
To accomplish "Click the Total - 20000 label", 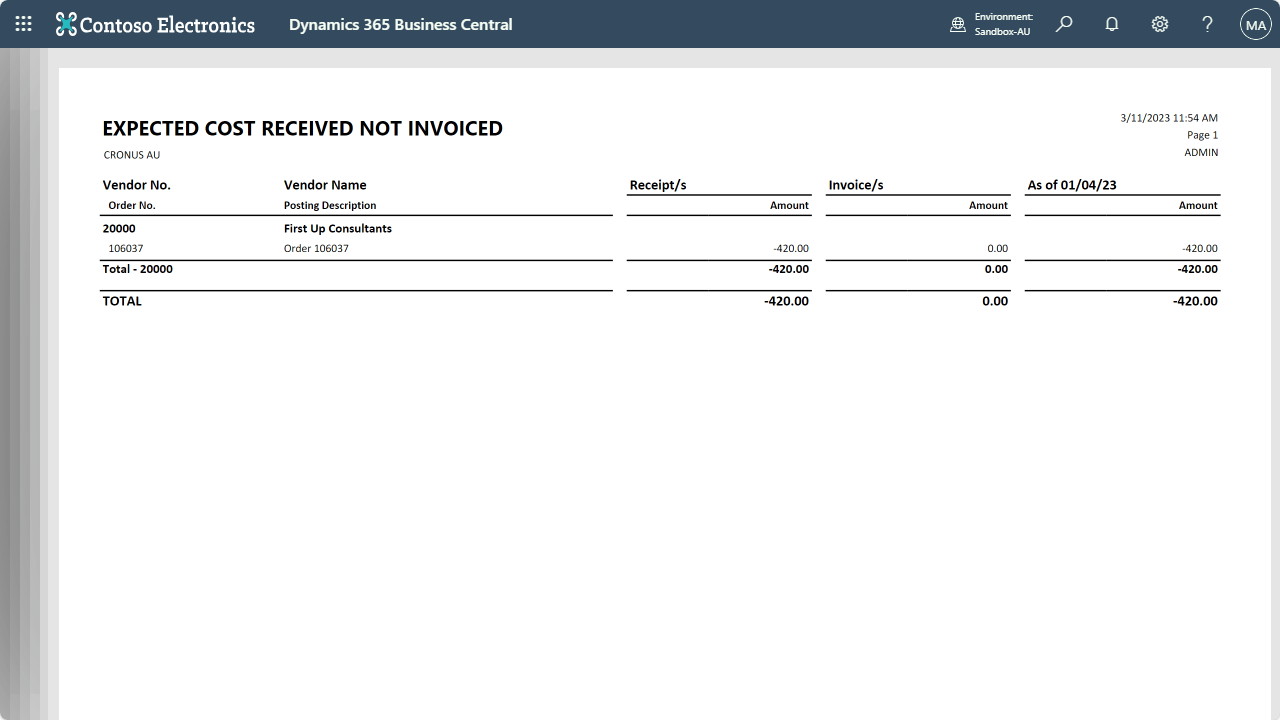I will coord(138,269).
